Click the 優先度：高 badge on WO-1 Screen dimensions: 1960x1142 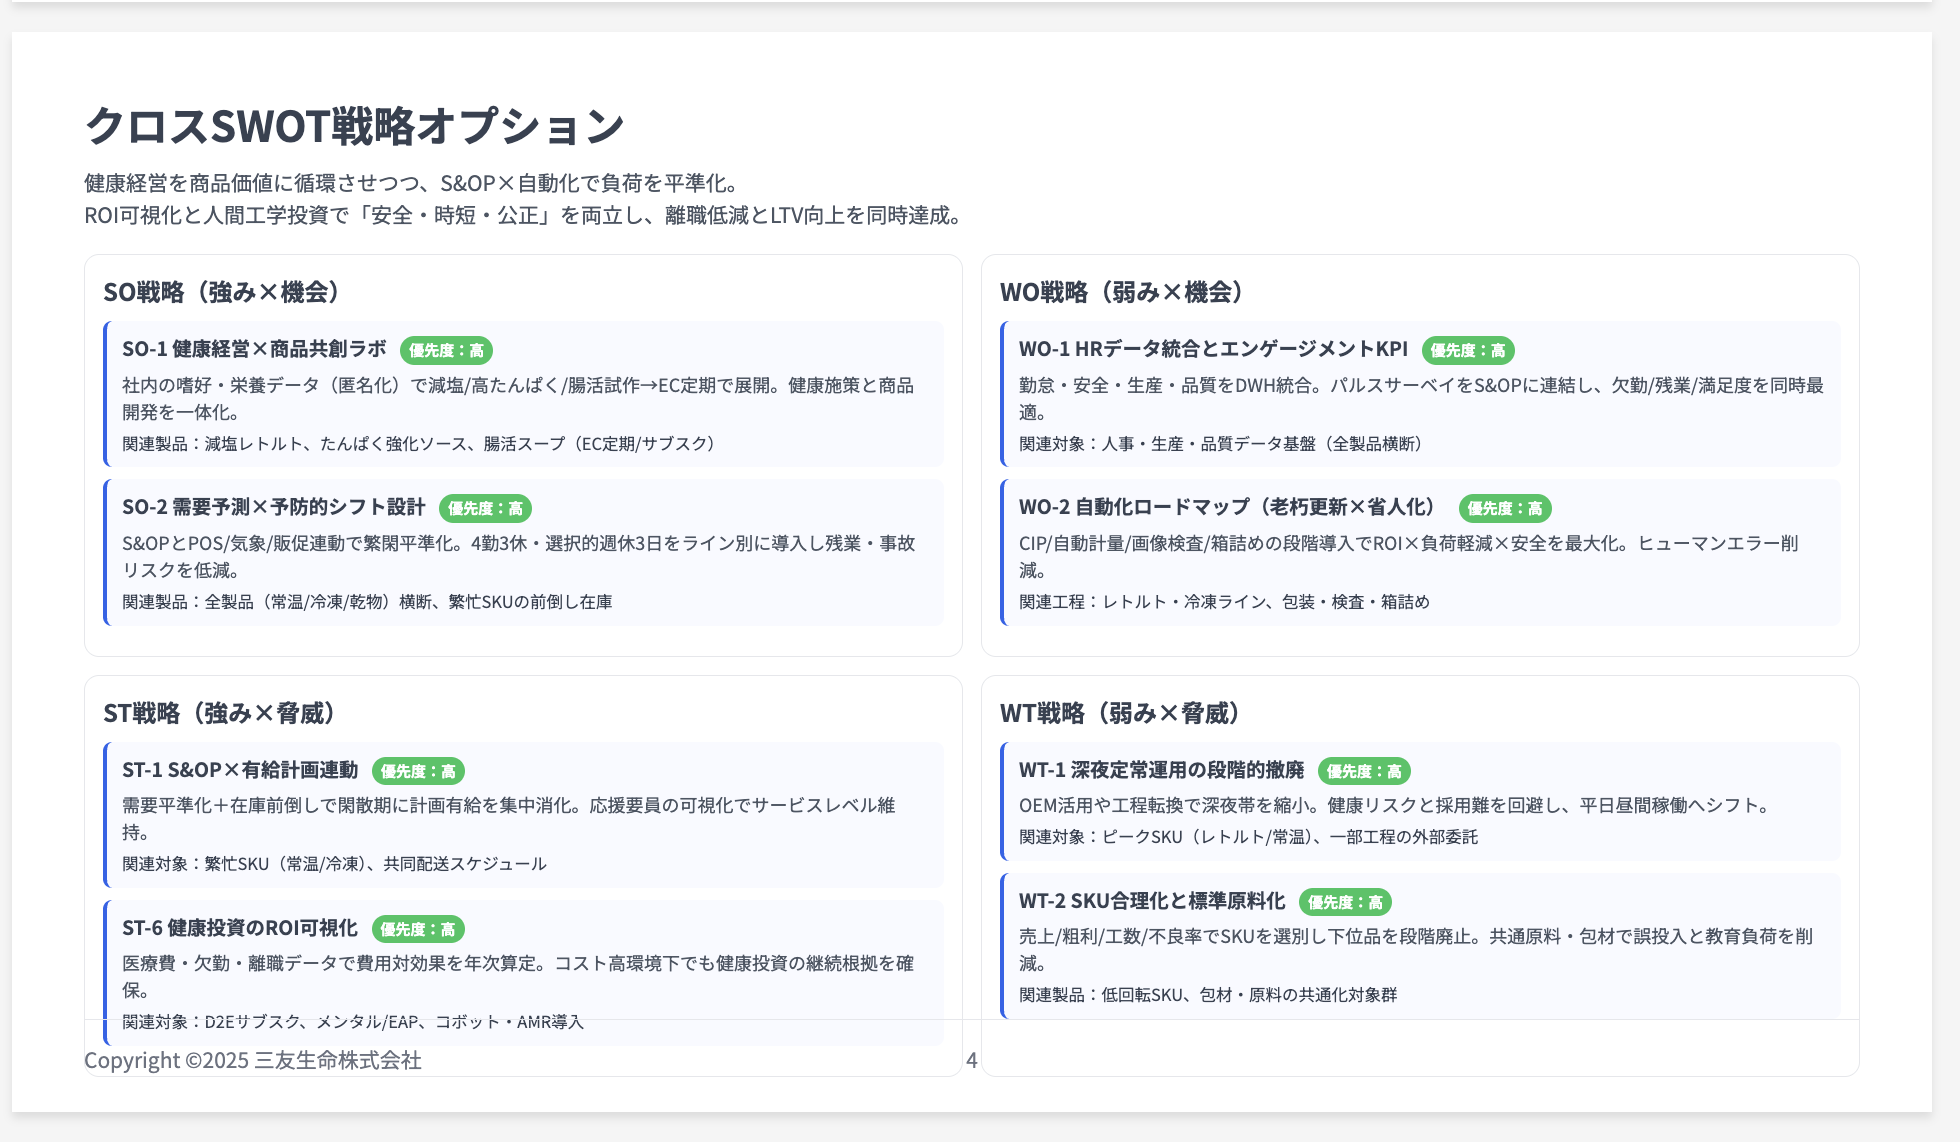(x=1470, y=351)
